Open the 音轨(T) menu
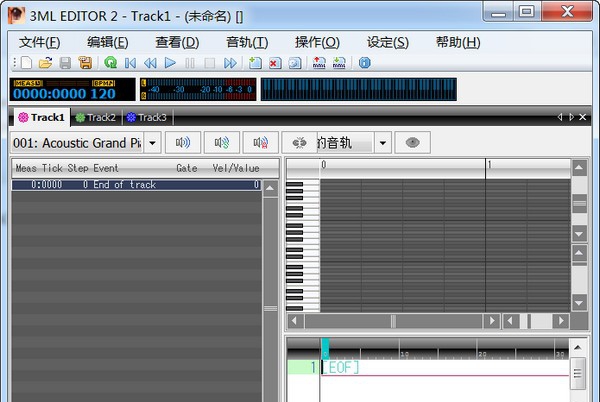This screenshot has height=402, width=600. [x=247, y=42]
